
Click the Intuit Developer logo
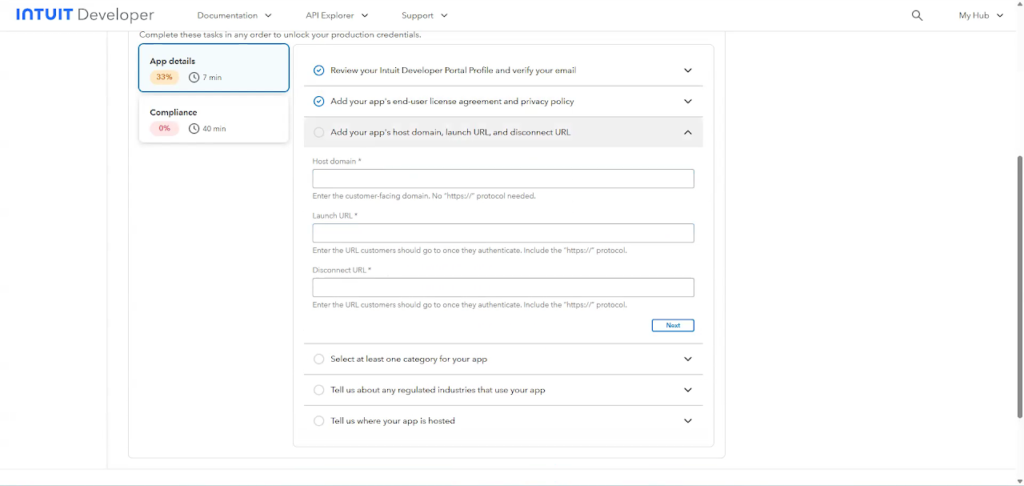(85, 15)
